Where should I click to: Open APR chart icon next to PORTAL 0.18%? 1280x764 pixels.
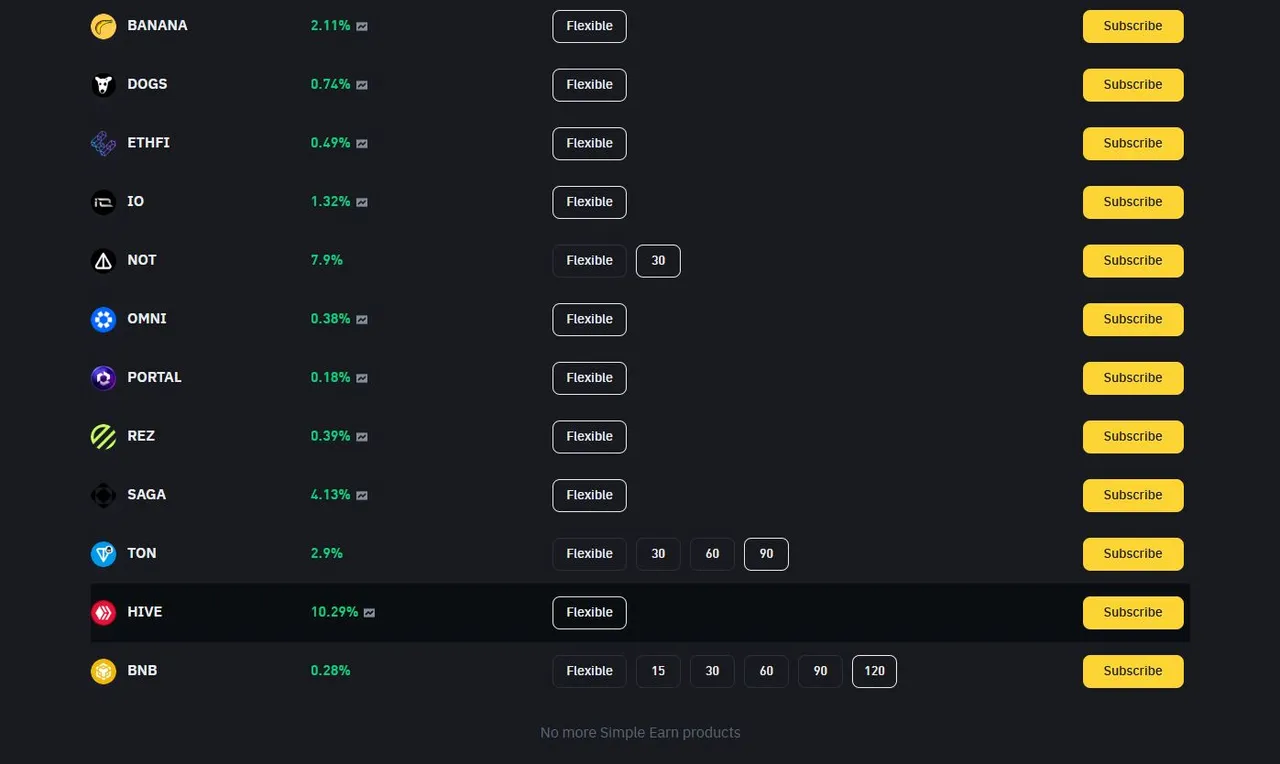coord(362,378)
